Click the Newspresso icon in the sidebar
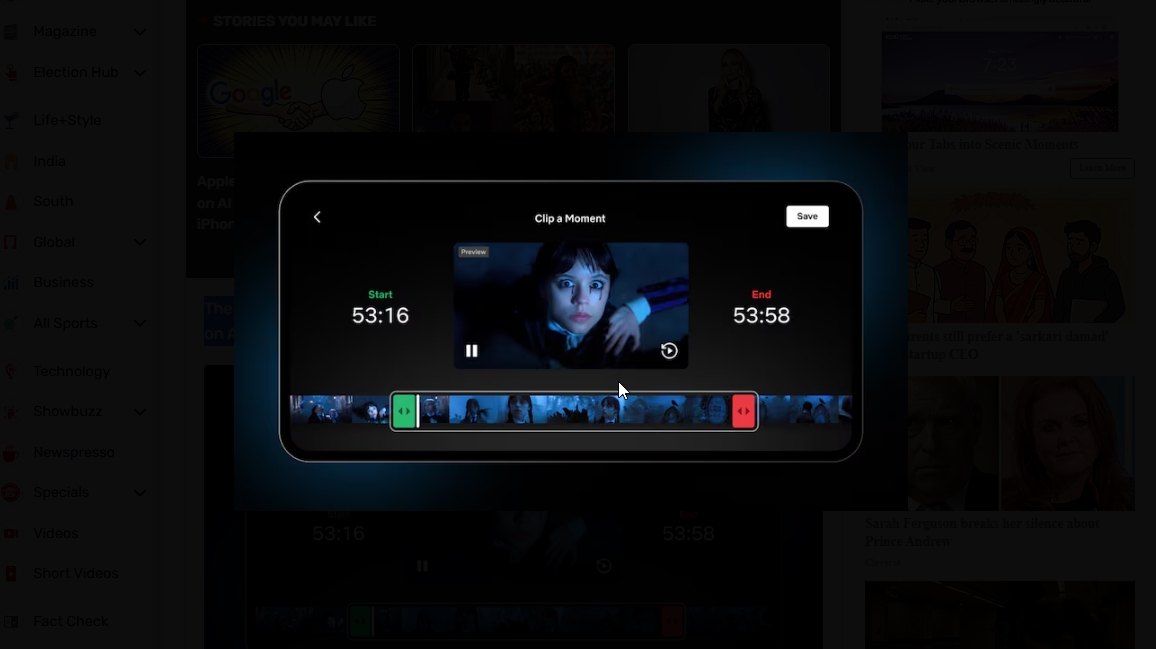 11,453
